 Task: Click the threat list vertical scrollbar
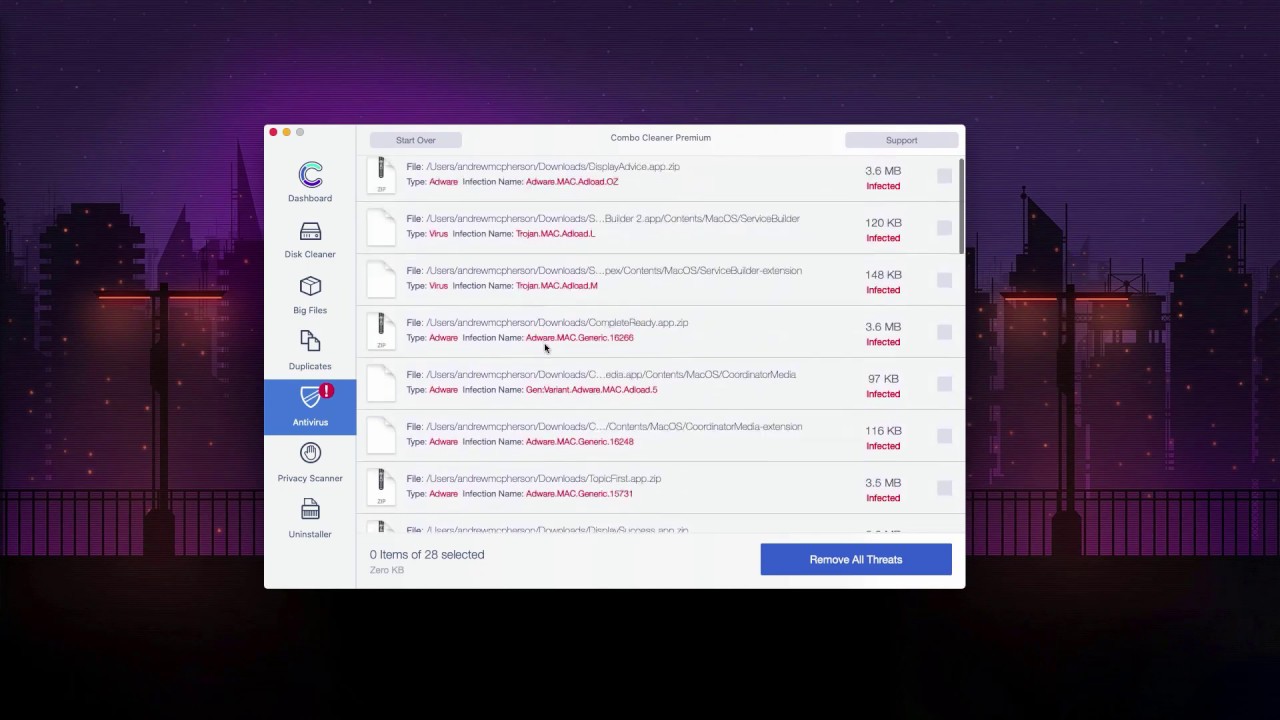961,206
